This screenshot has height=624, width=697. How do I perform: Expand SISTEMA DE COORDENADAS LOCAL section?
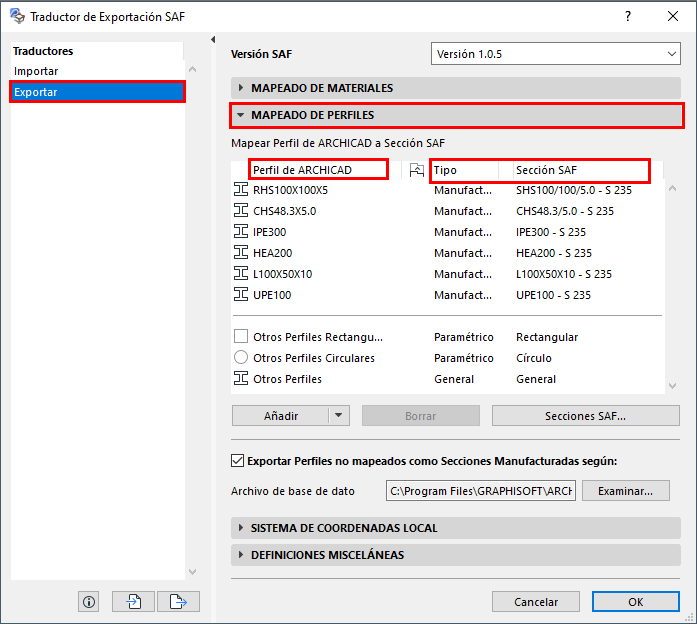click(456, 528)
